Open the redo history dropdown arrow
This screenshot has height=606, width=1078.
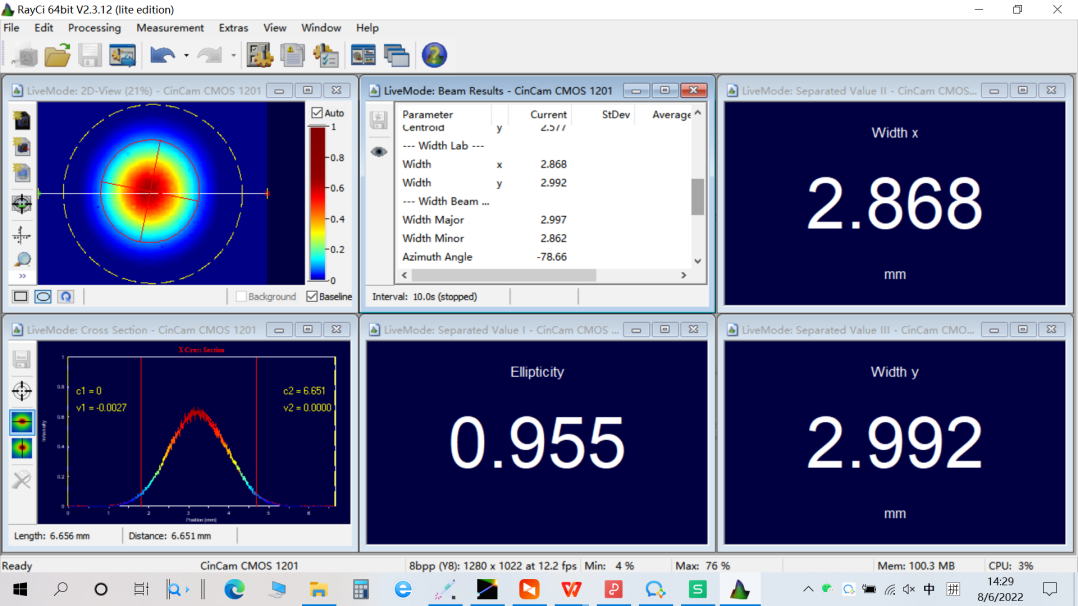(233, 56)
